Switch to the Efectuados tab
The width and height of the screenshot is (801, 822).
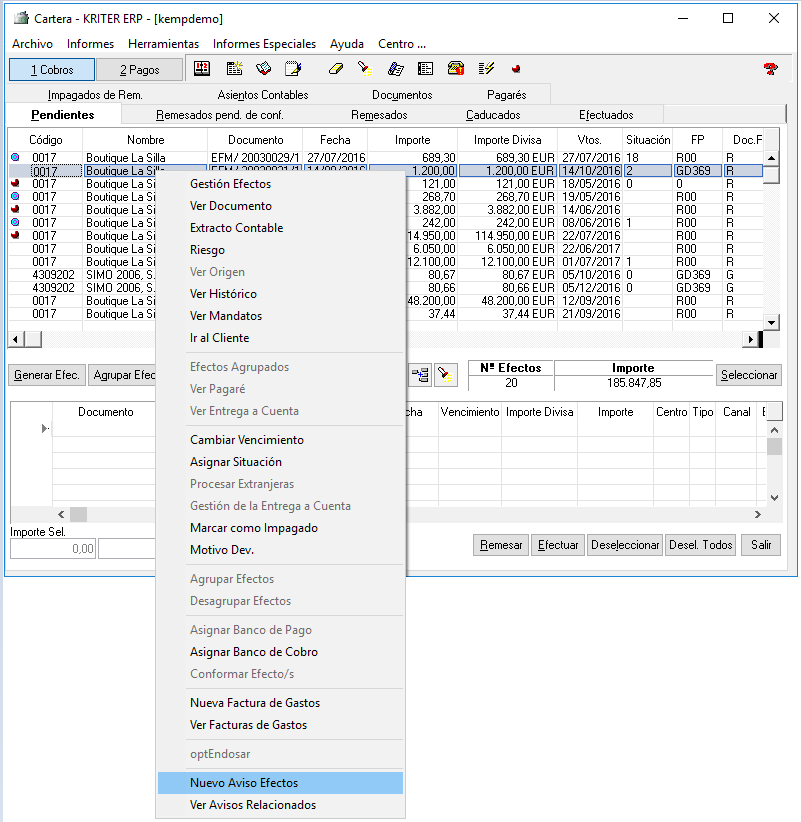tap(606, 115)
